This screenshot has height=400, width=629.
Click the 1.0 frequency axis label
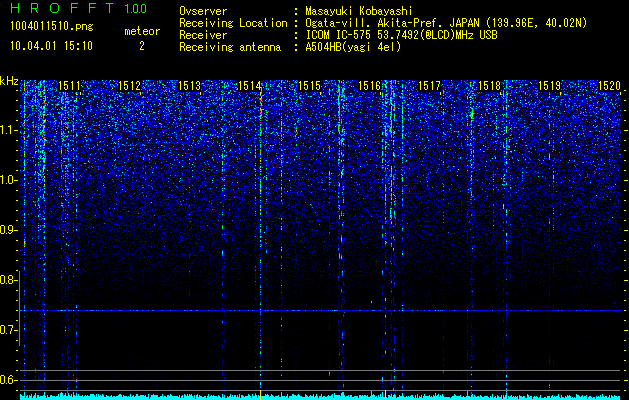[x=9, y=181]
